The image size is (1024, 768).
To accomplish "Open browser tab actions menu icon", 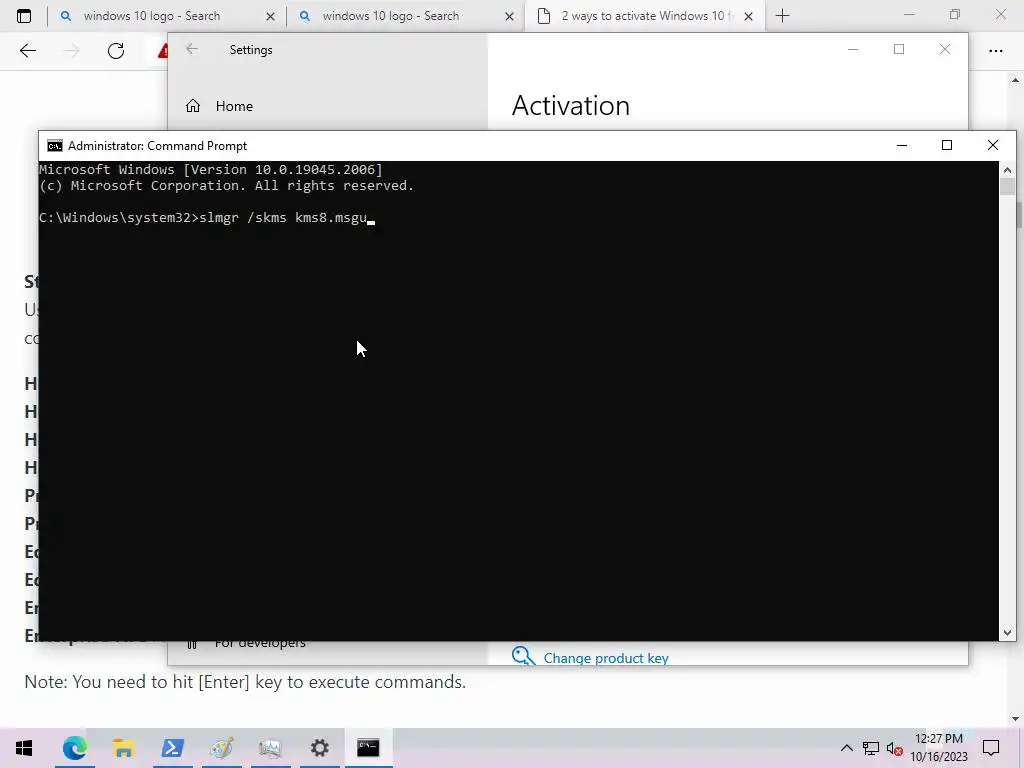I will pos(24,16).
